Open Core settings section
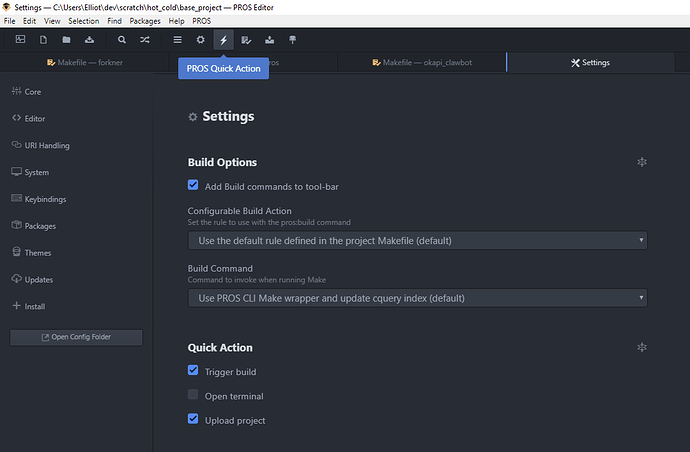 [26, 92]
